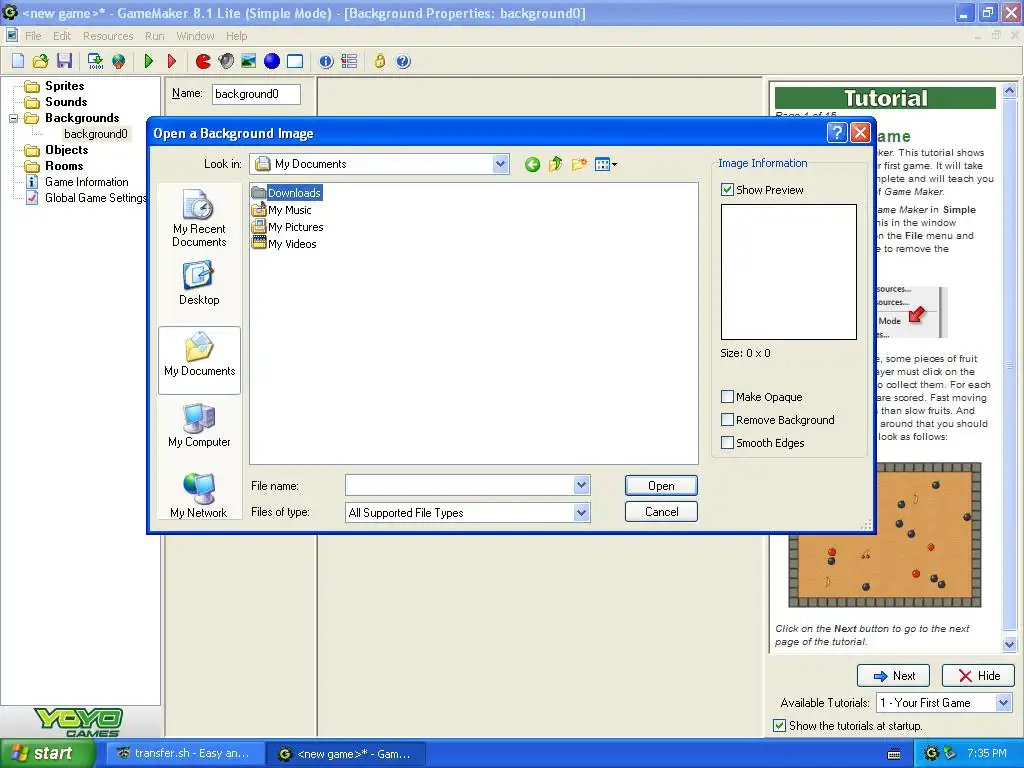Switch to transfer.sh taskbar window

point(185,754)
